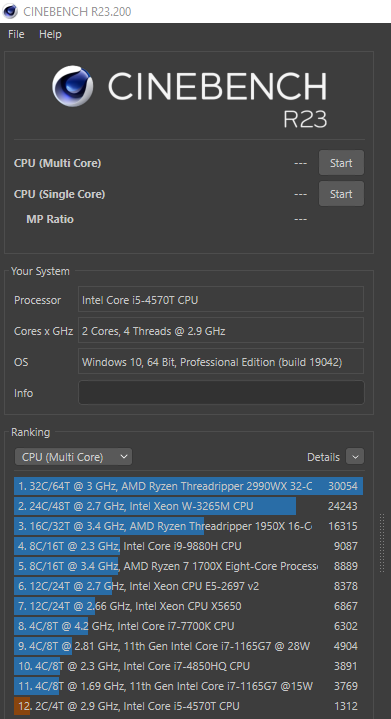Select the Ryzen 7 1700X ranking entry
391x719 pixels.
coord(188,566)
